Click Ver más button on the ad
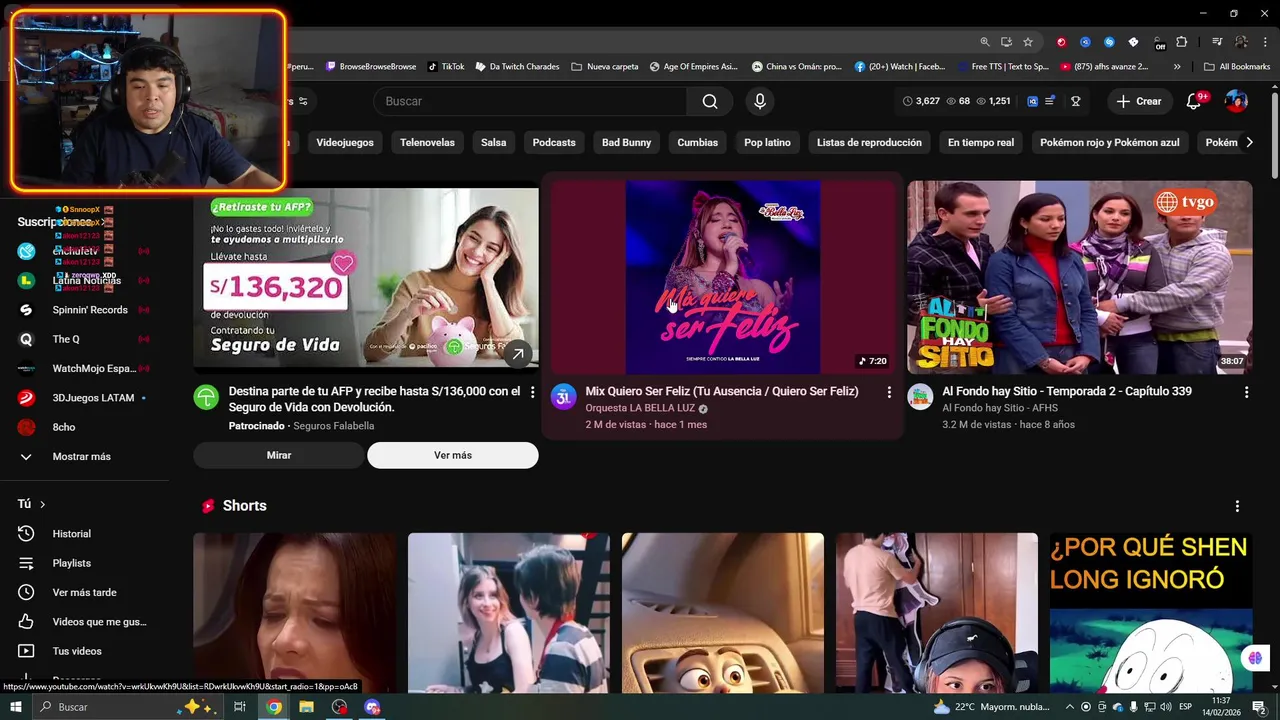Screen dimensions: 1280x720 click(x=453, y=455)
